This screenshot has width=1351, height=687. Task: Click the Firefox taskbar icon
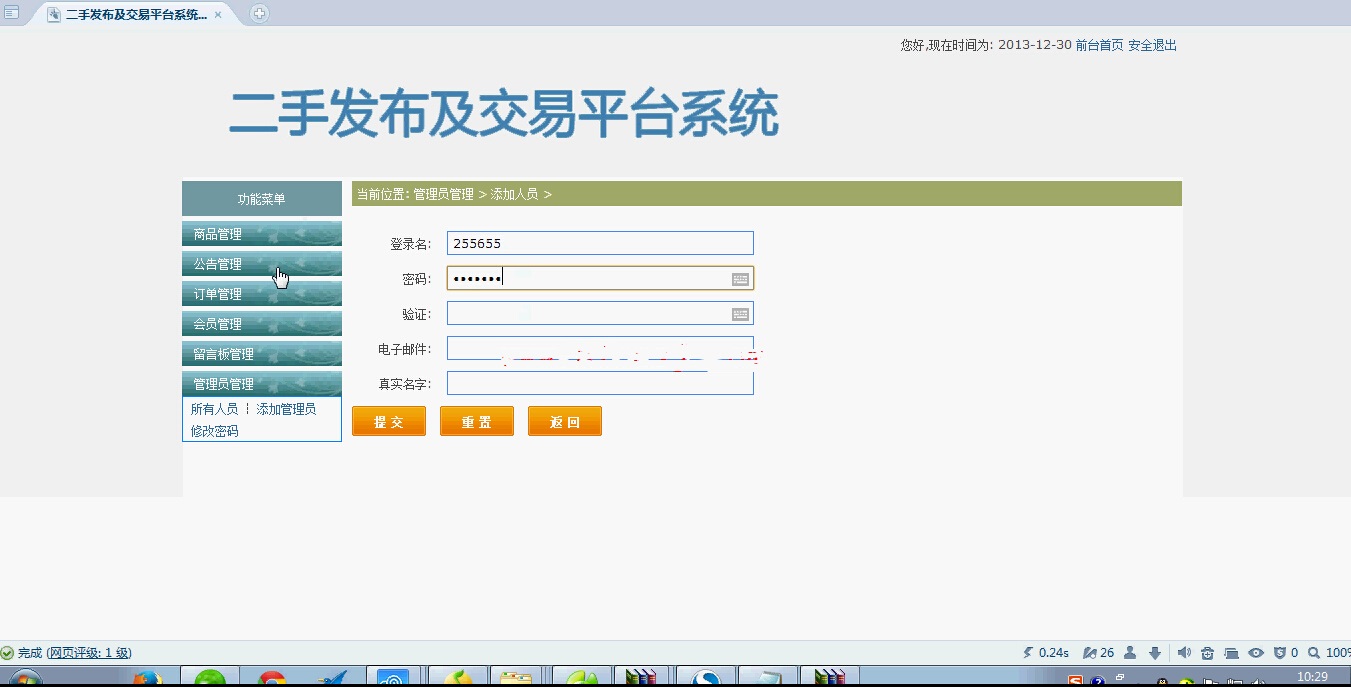[x=147, y=679]
